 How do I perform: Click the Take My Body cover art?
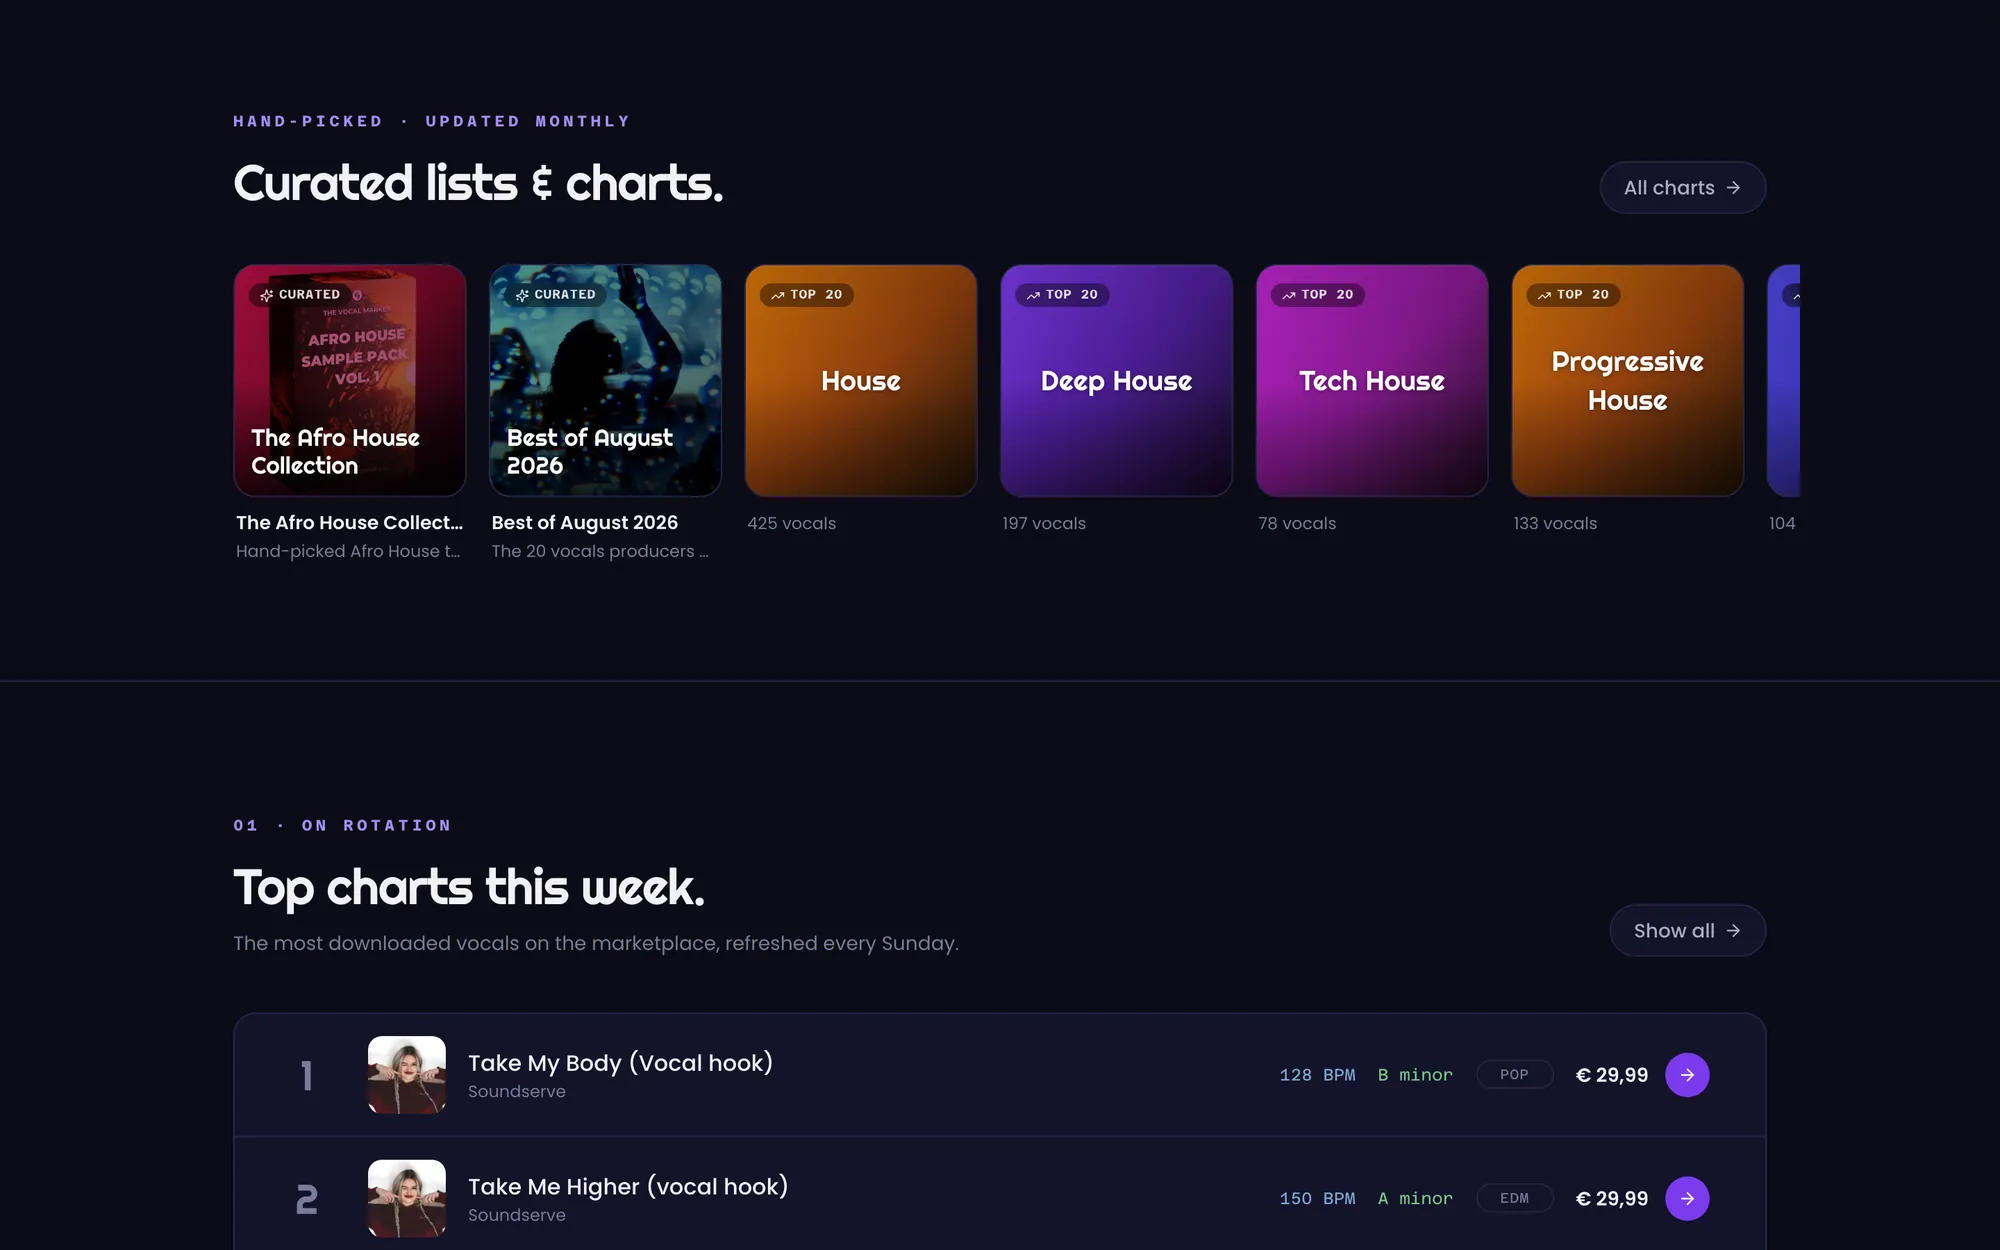pos(407,1075)
